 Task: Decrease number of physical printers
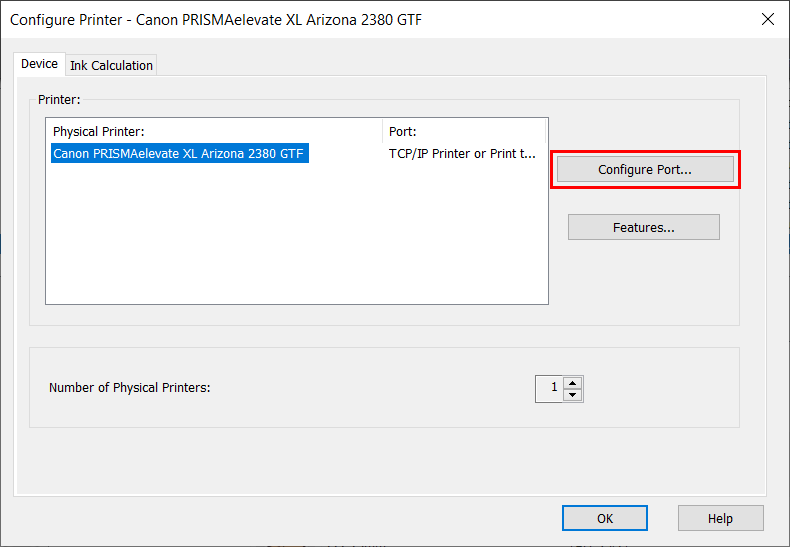point(572,395)
